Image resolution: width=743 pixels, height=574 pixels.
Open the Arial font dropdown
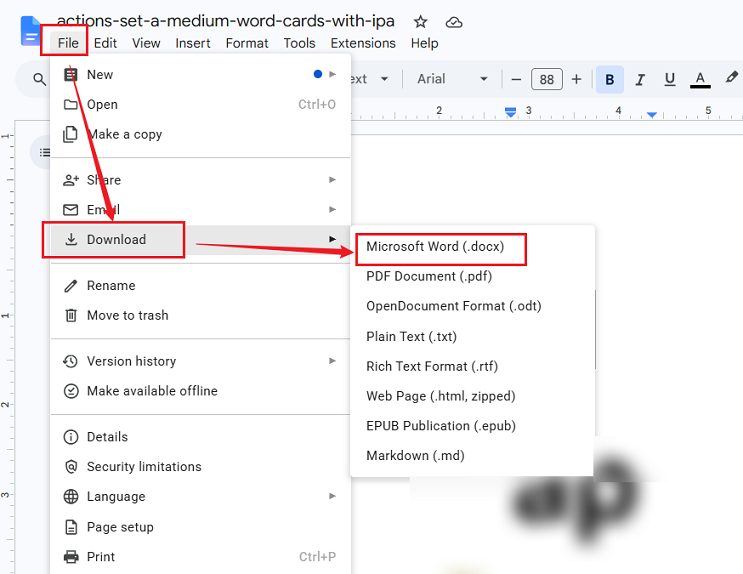click(x=452, y=79)
